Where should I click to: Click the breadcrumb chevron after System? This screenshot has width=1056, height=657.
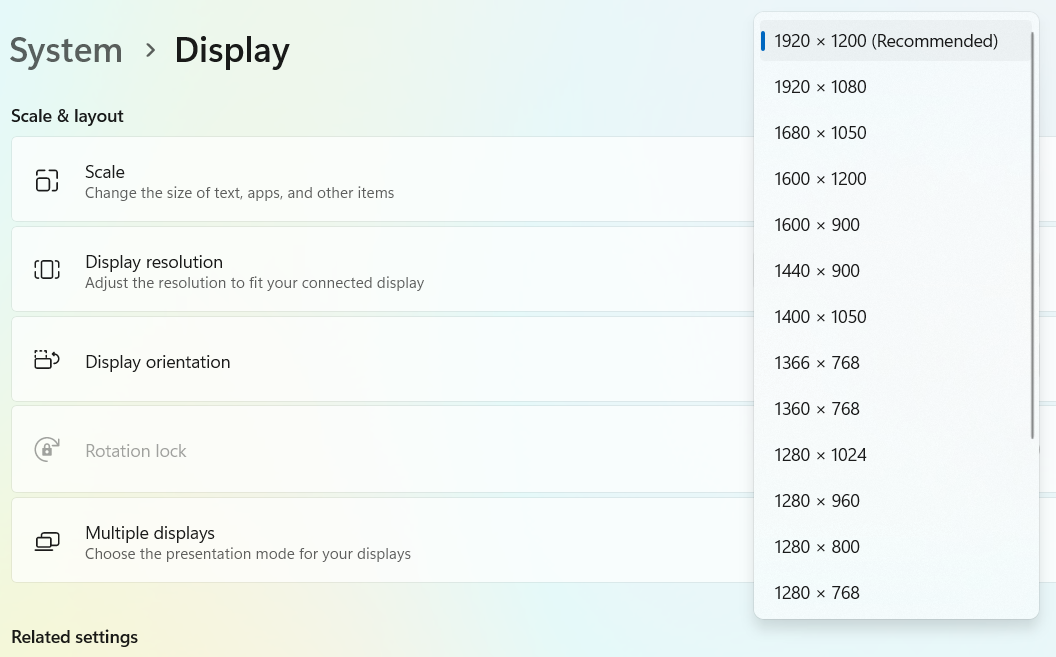pyautogui.click(x=151, y=50)
